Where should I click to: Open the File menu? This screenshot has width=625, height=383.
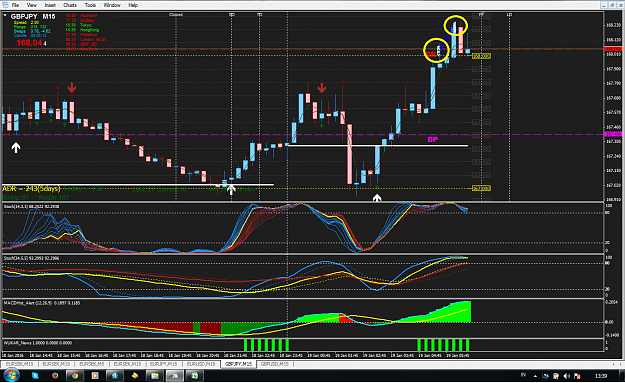15,5
